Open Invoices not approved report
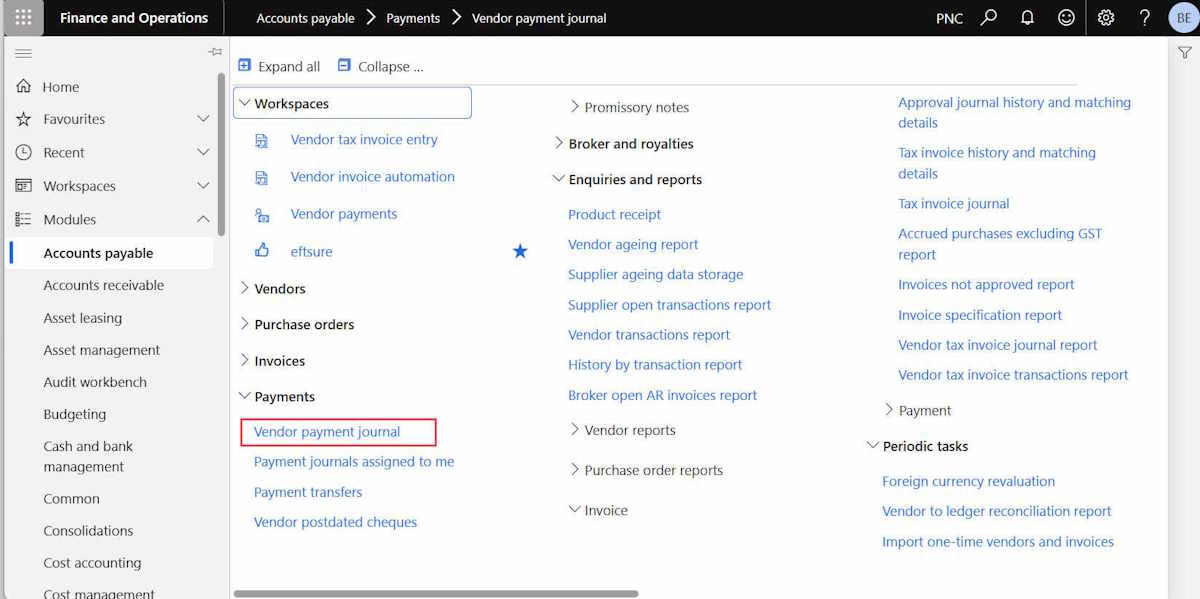1200x599 pixels. 986,284
